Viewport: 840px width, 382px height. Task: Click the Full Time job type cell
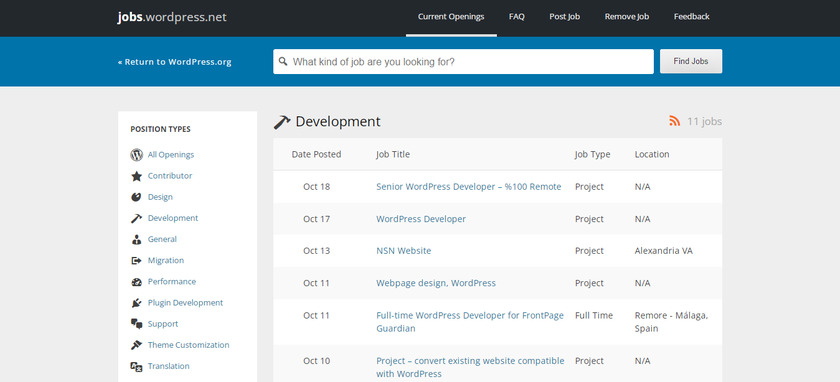click(594, 316)
